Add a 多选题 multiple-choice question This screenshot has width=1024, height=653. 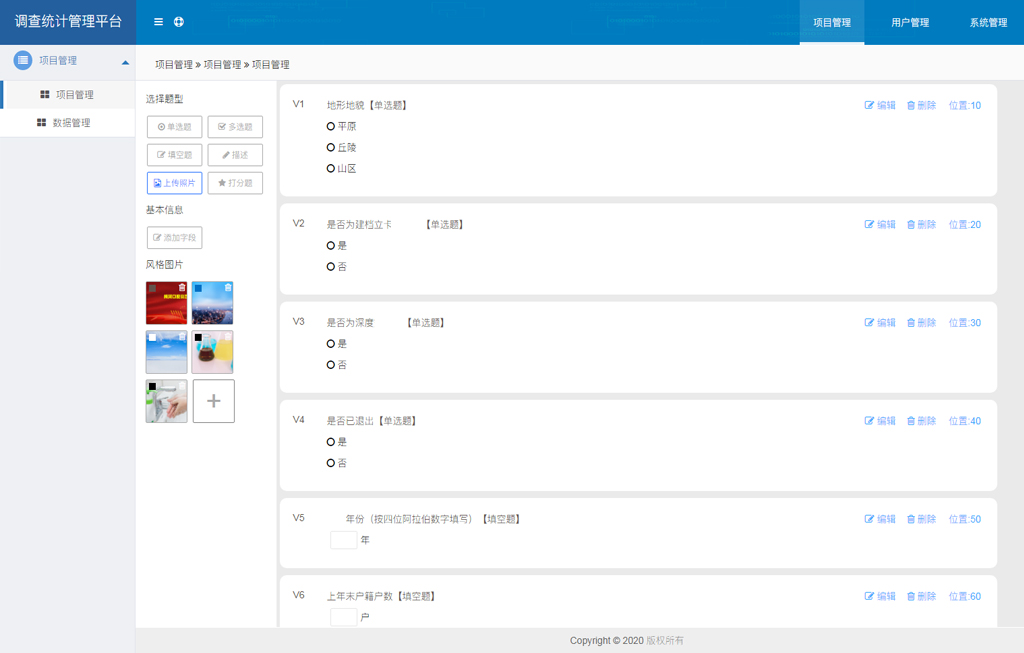pos(235,127)
